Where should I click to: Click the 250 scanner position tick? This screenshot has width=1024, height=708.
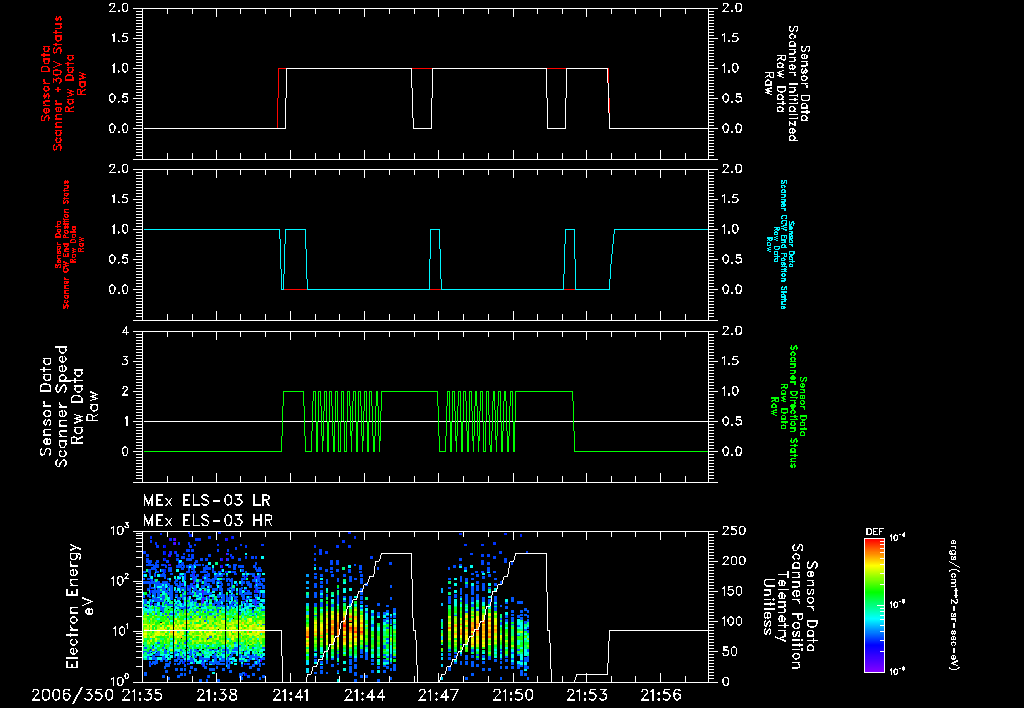732,531
